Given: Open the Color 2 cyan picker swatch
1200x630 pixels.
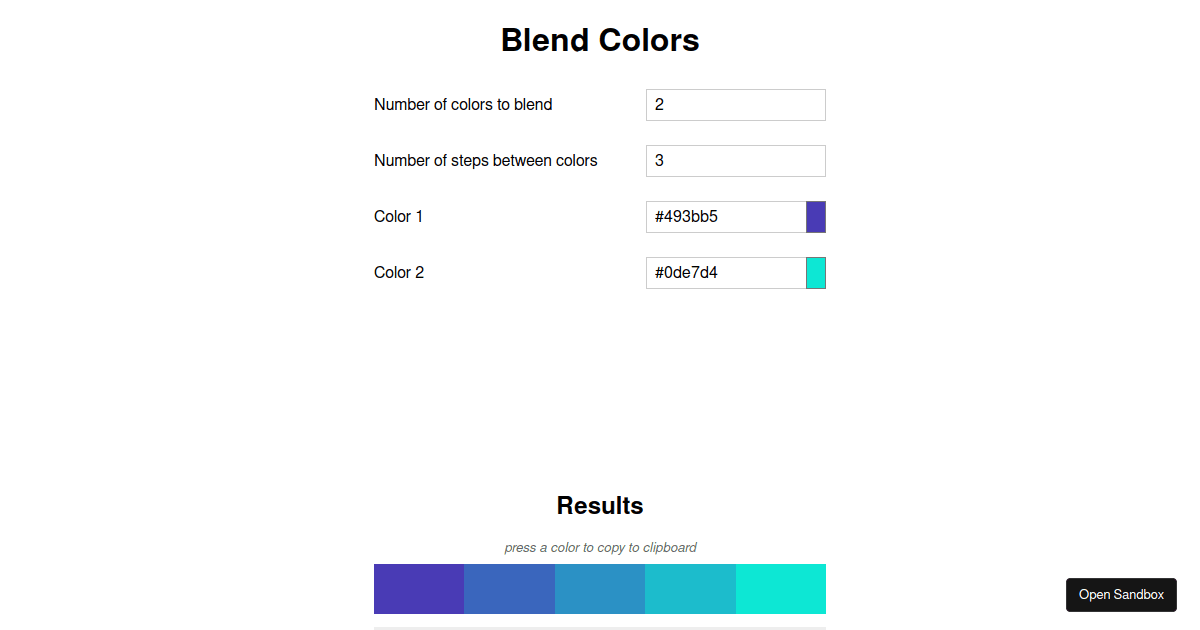Looking at the screenshot, I should click(x=815, y=272).
